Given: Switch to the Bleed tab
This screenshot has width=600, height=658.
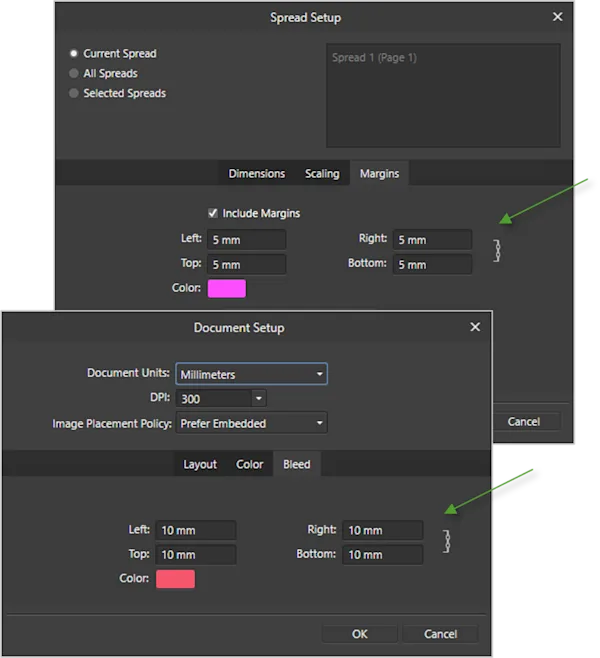Looking at the screenshot, I should (x=297, y=464).
